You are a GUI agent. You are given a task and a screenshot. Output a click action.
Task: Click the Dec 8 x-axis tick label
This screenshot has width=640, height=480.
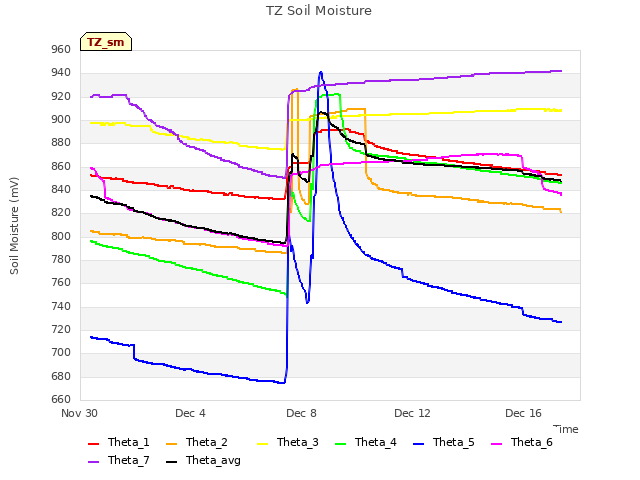click(301, 413)
